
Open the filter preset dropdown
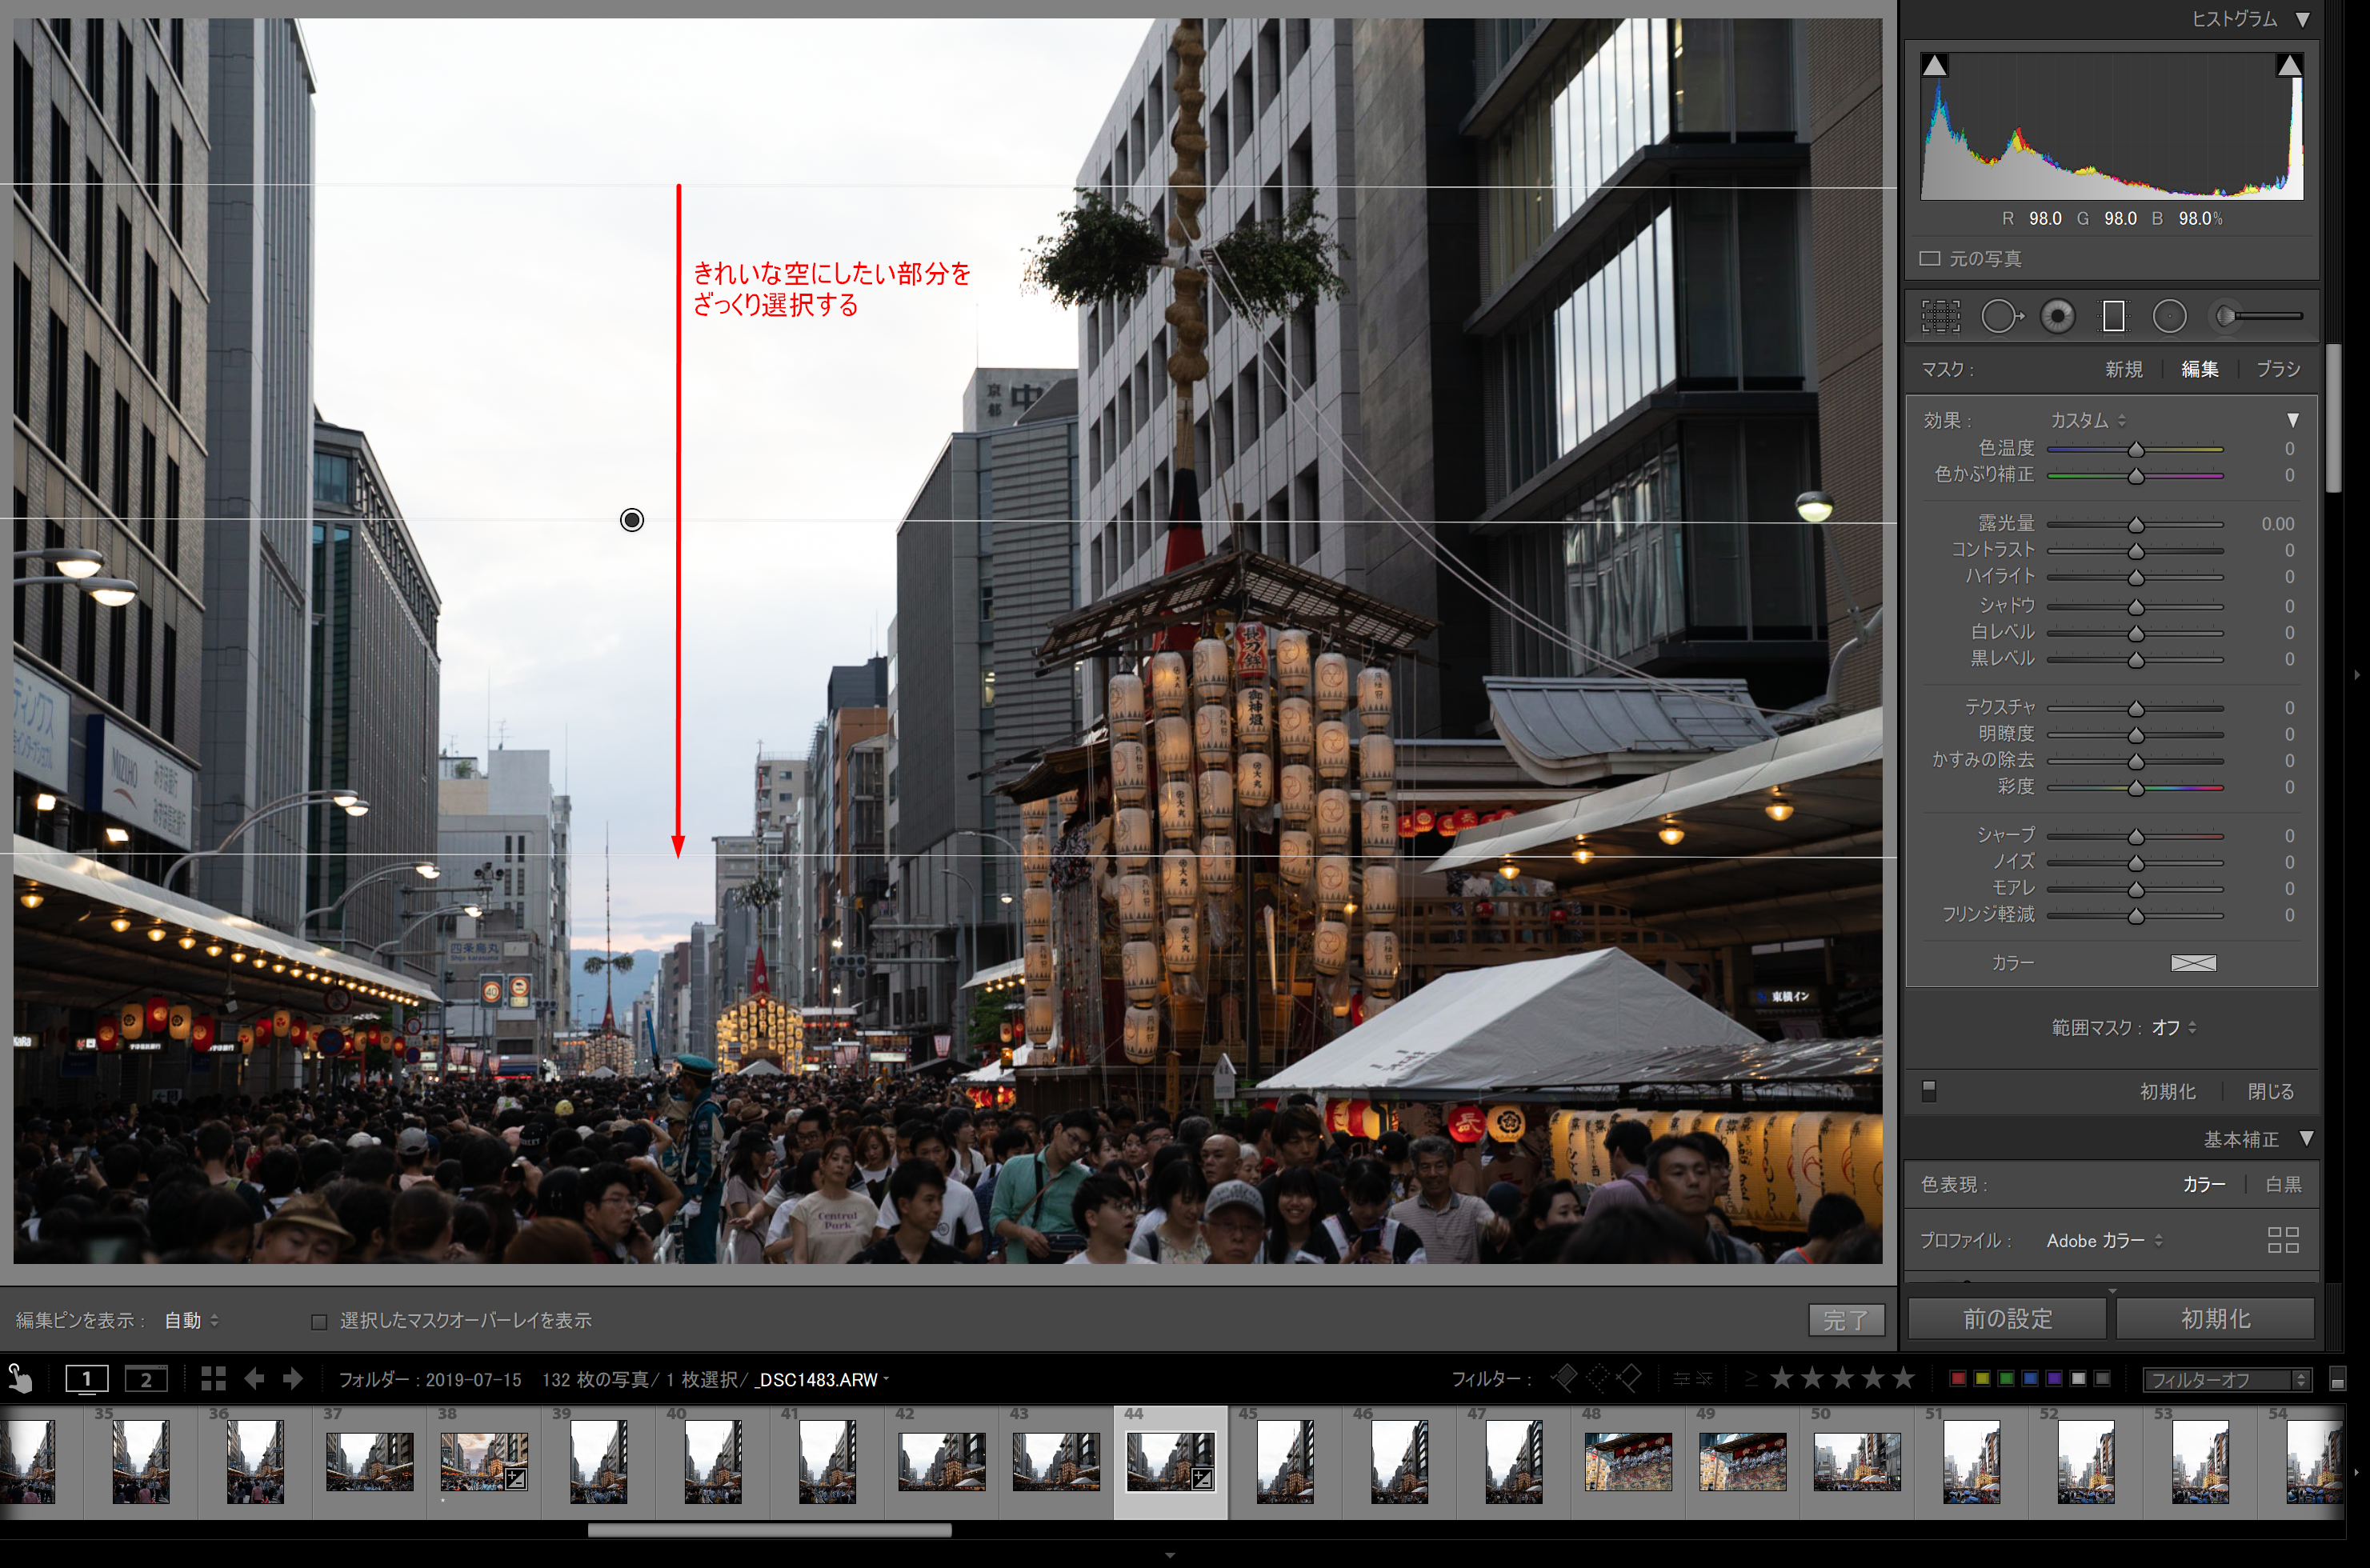[2228, 1380]
